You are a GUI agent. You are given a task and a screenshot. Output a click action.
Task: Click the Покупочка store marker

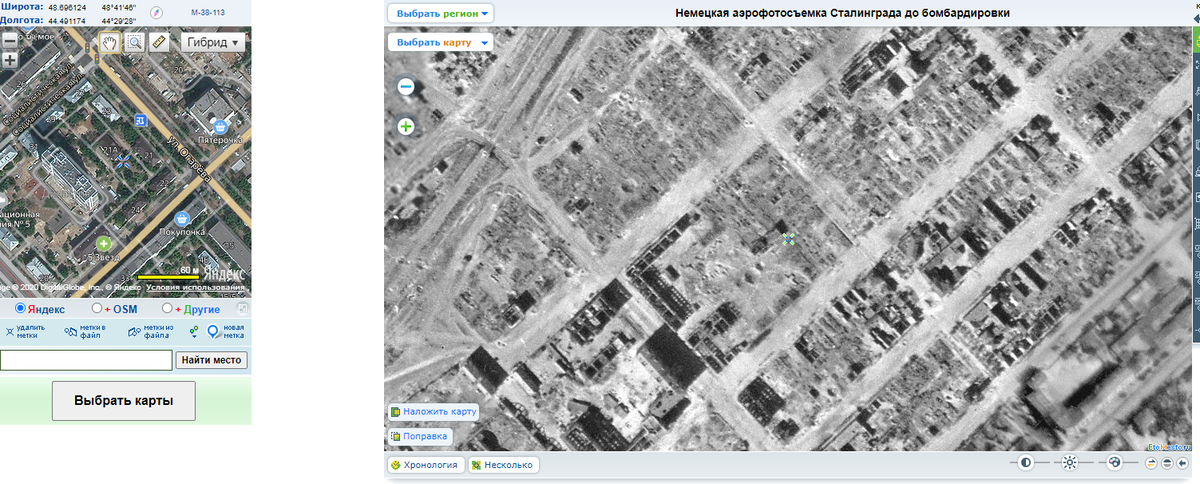tap(182, 217)
